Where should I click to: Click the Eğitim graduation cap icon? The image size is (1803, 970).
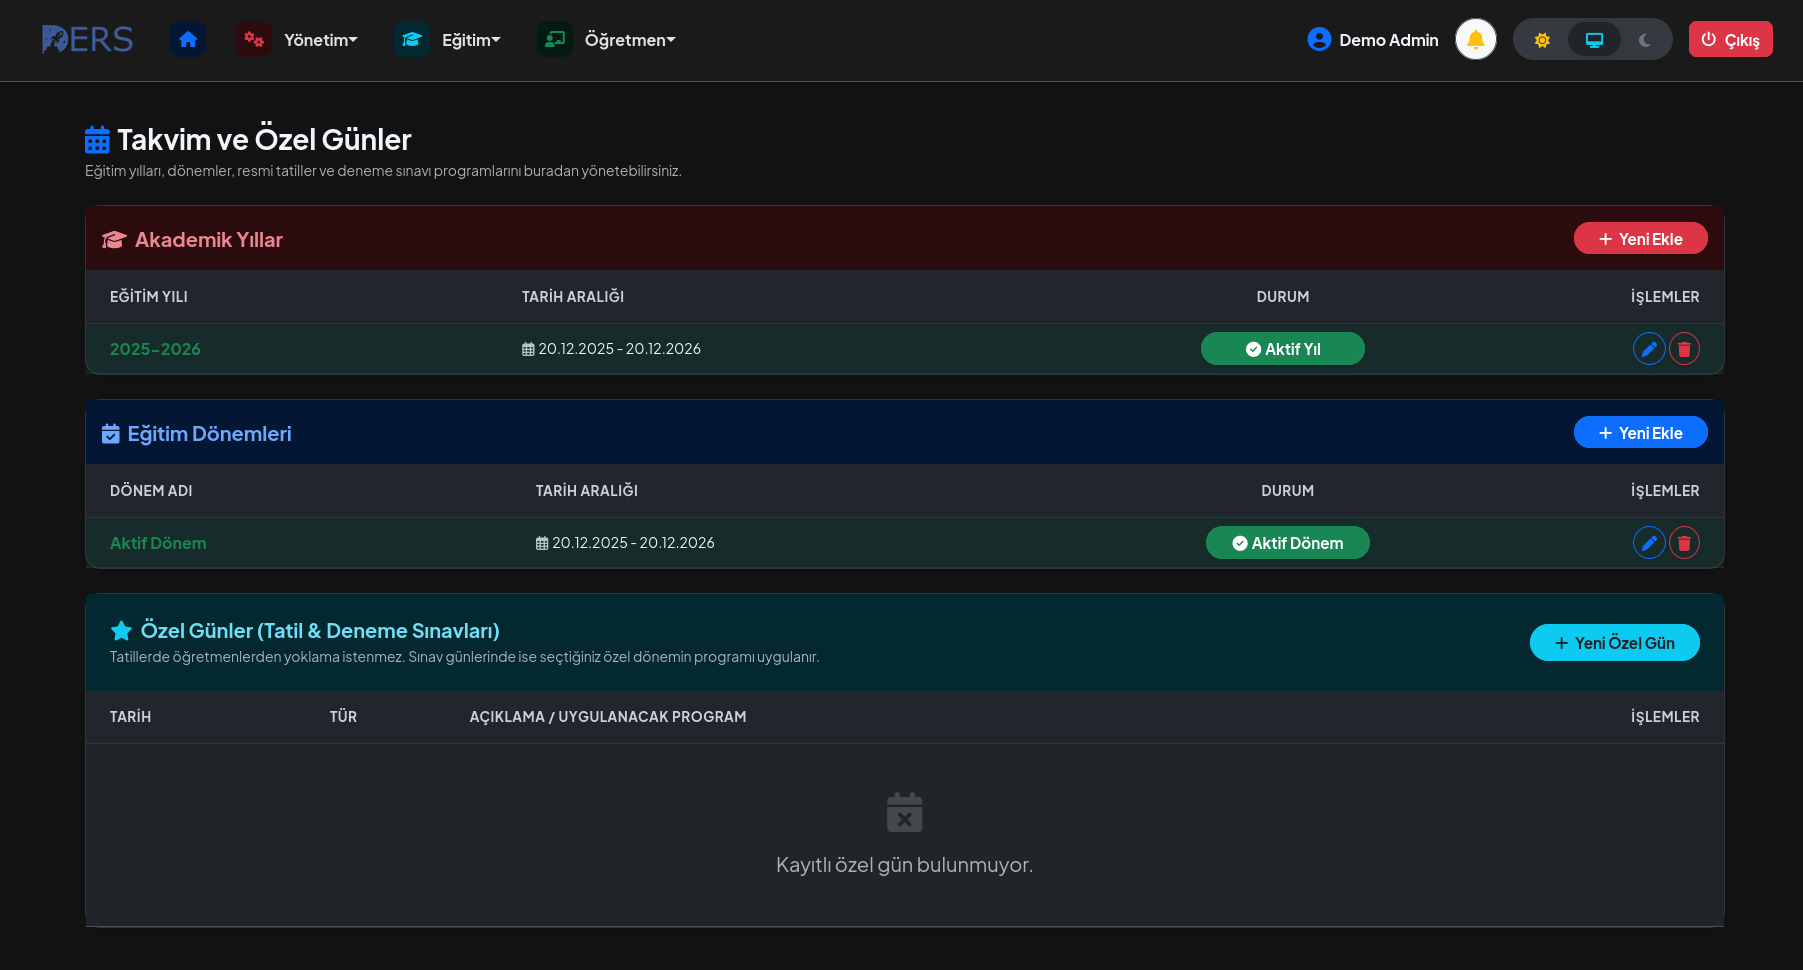(x=412, y=40)
